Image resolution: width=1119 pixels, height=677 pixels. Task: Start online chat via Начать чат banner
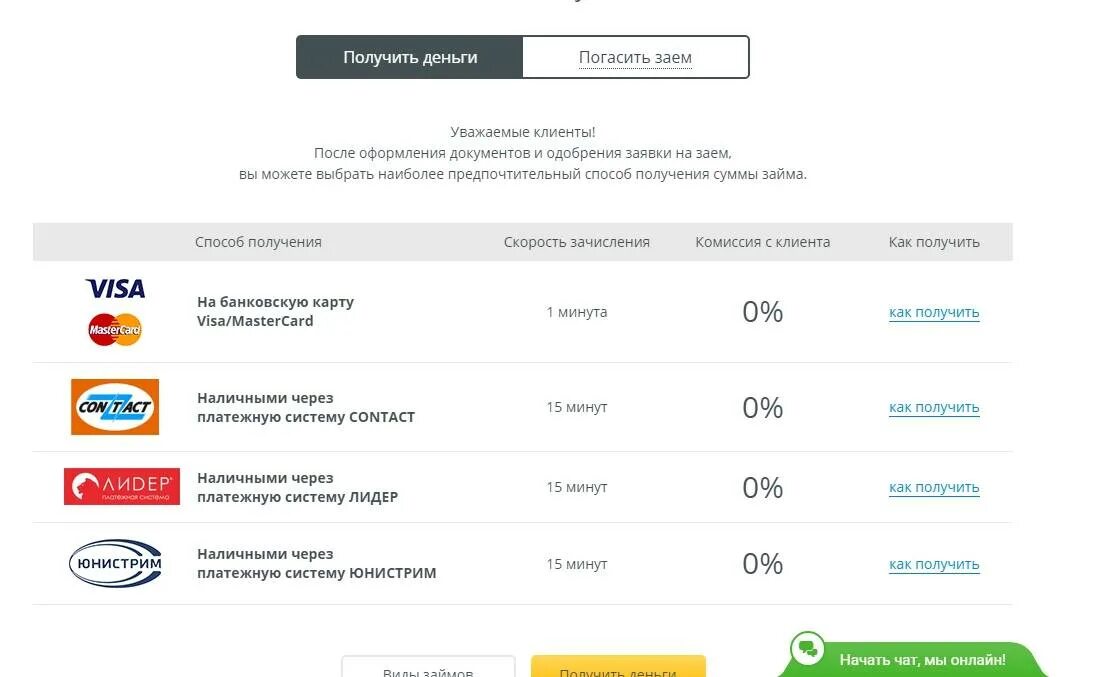pos(922,660)
